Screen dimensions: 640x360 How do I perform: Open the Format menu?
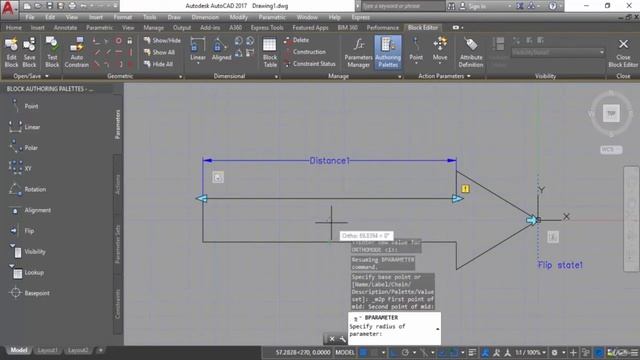tap(122, 17)
